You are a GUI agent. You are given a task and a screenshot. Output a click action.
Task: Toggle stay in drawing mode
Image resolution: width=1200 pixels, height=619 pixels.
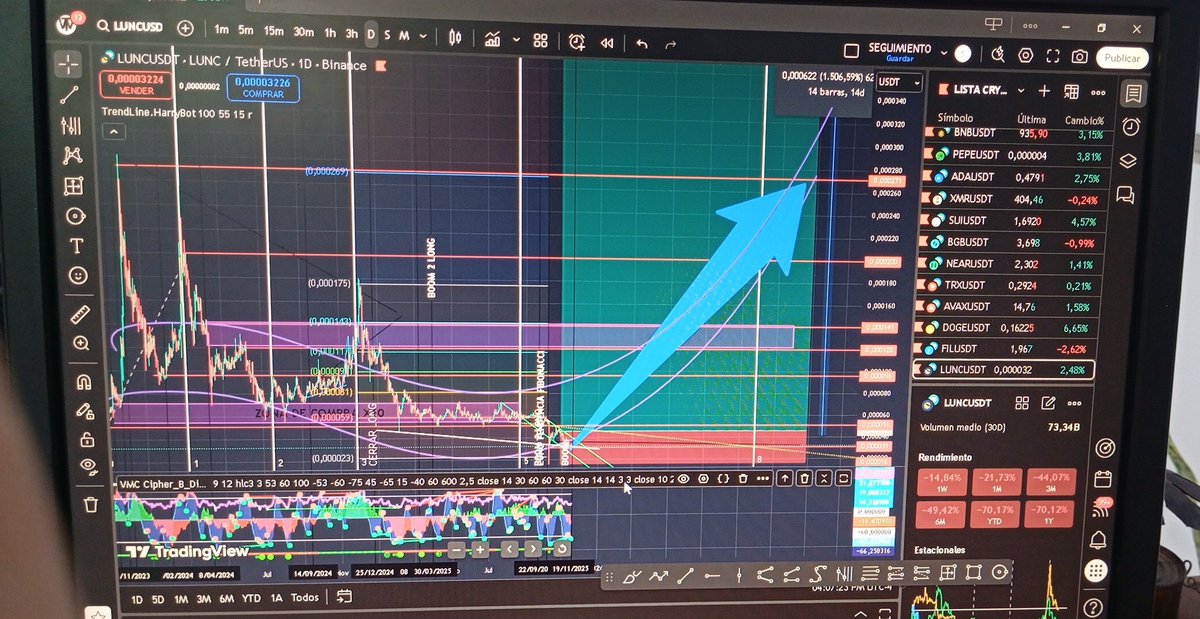[x=86, y=410]
